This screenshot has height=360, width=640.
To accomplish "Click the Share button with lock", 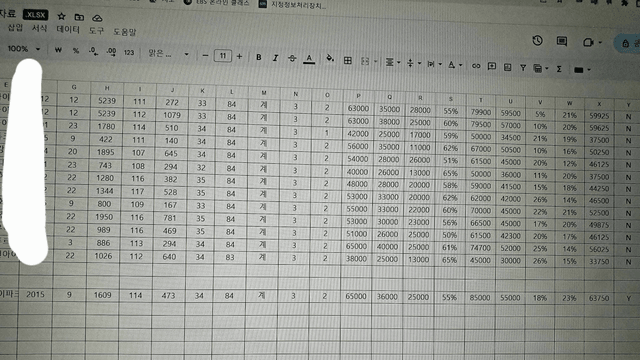I will click(x=628, y=43).
